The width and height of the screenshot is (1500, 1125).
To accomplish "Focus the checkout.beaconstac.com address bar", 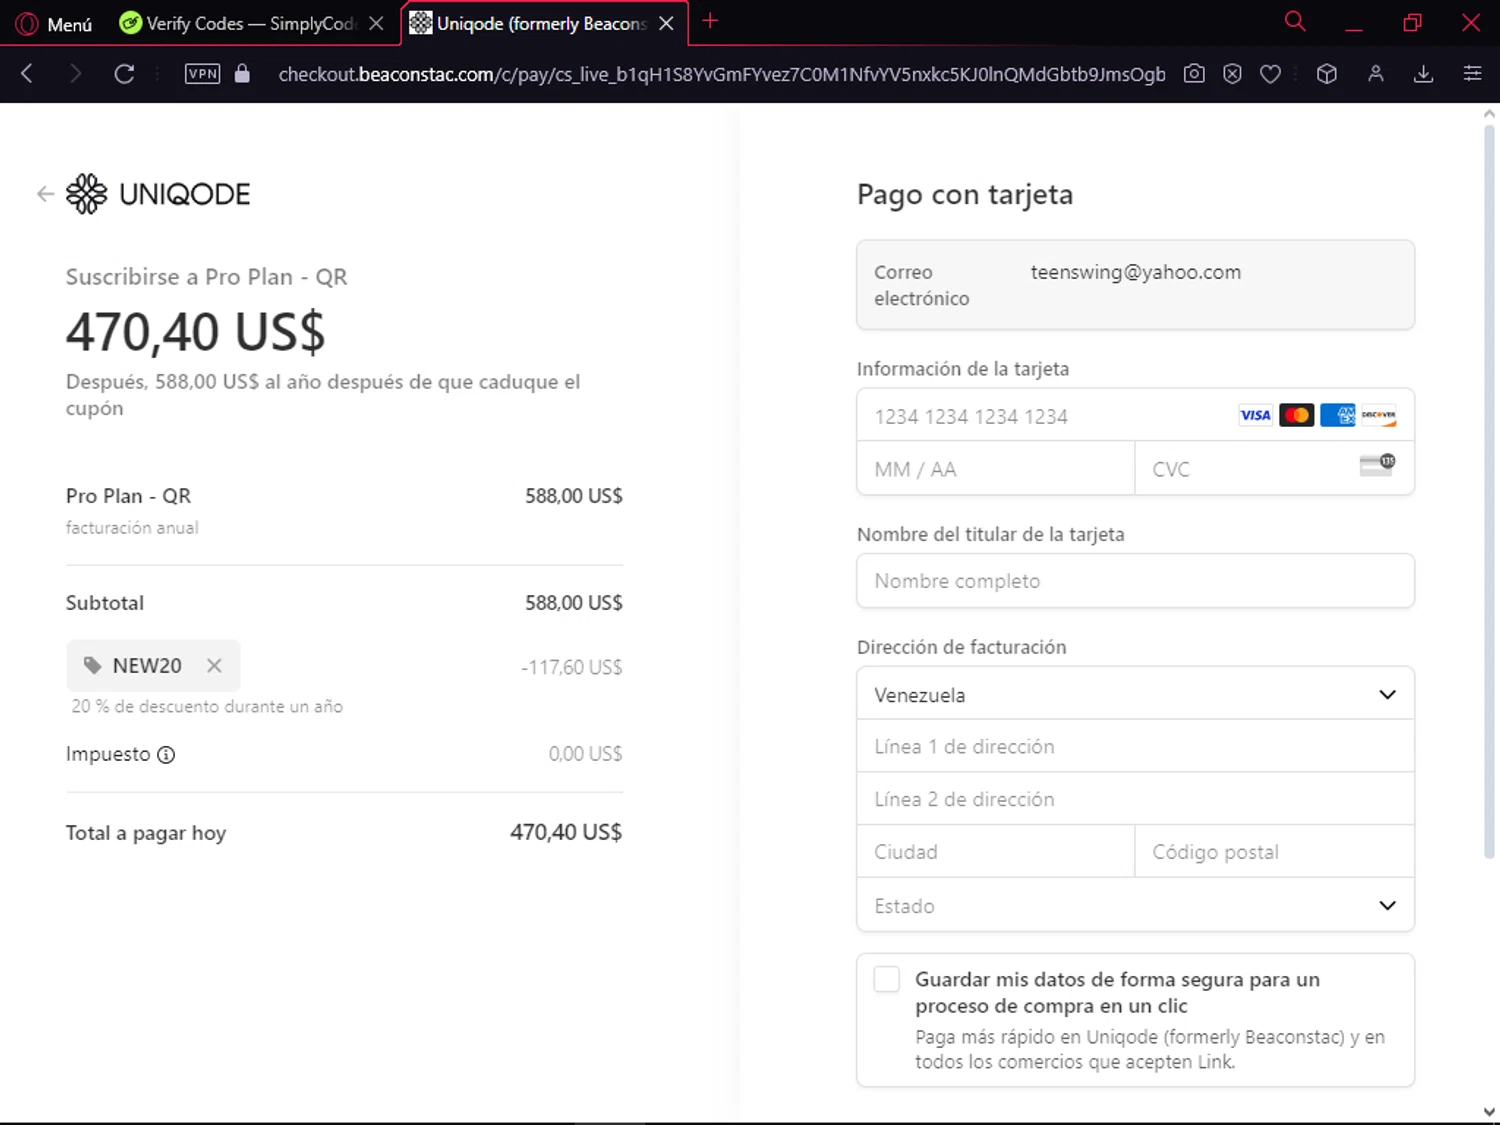I will coord(721,74).
